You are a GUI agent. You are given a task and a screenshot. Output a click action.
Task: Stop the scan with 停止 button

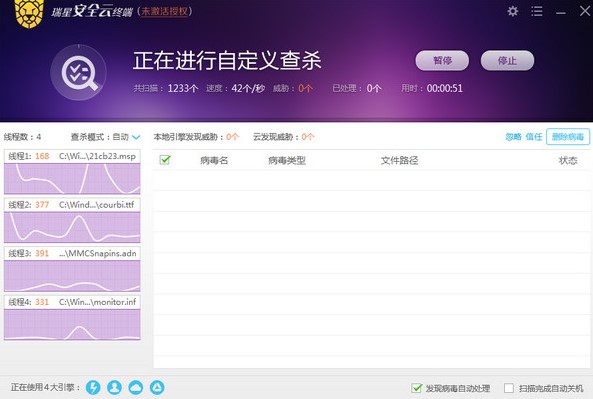(x=507, y=61)
